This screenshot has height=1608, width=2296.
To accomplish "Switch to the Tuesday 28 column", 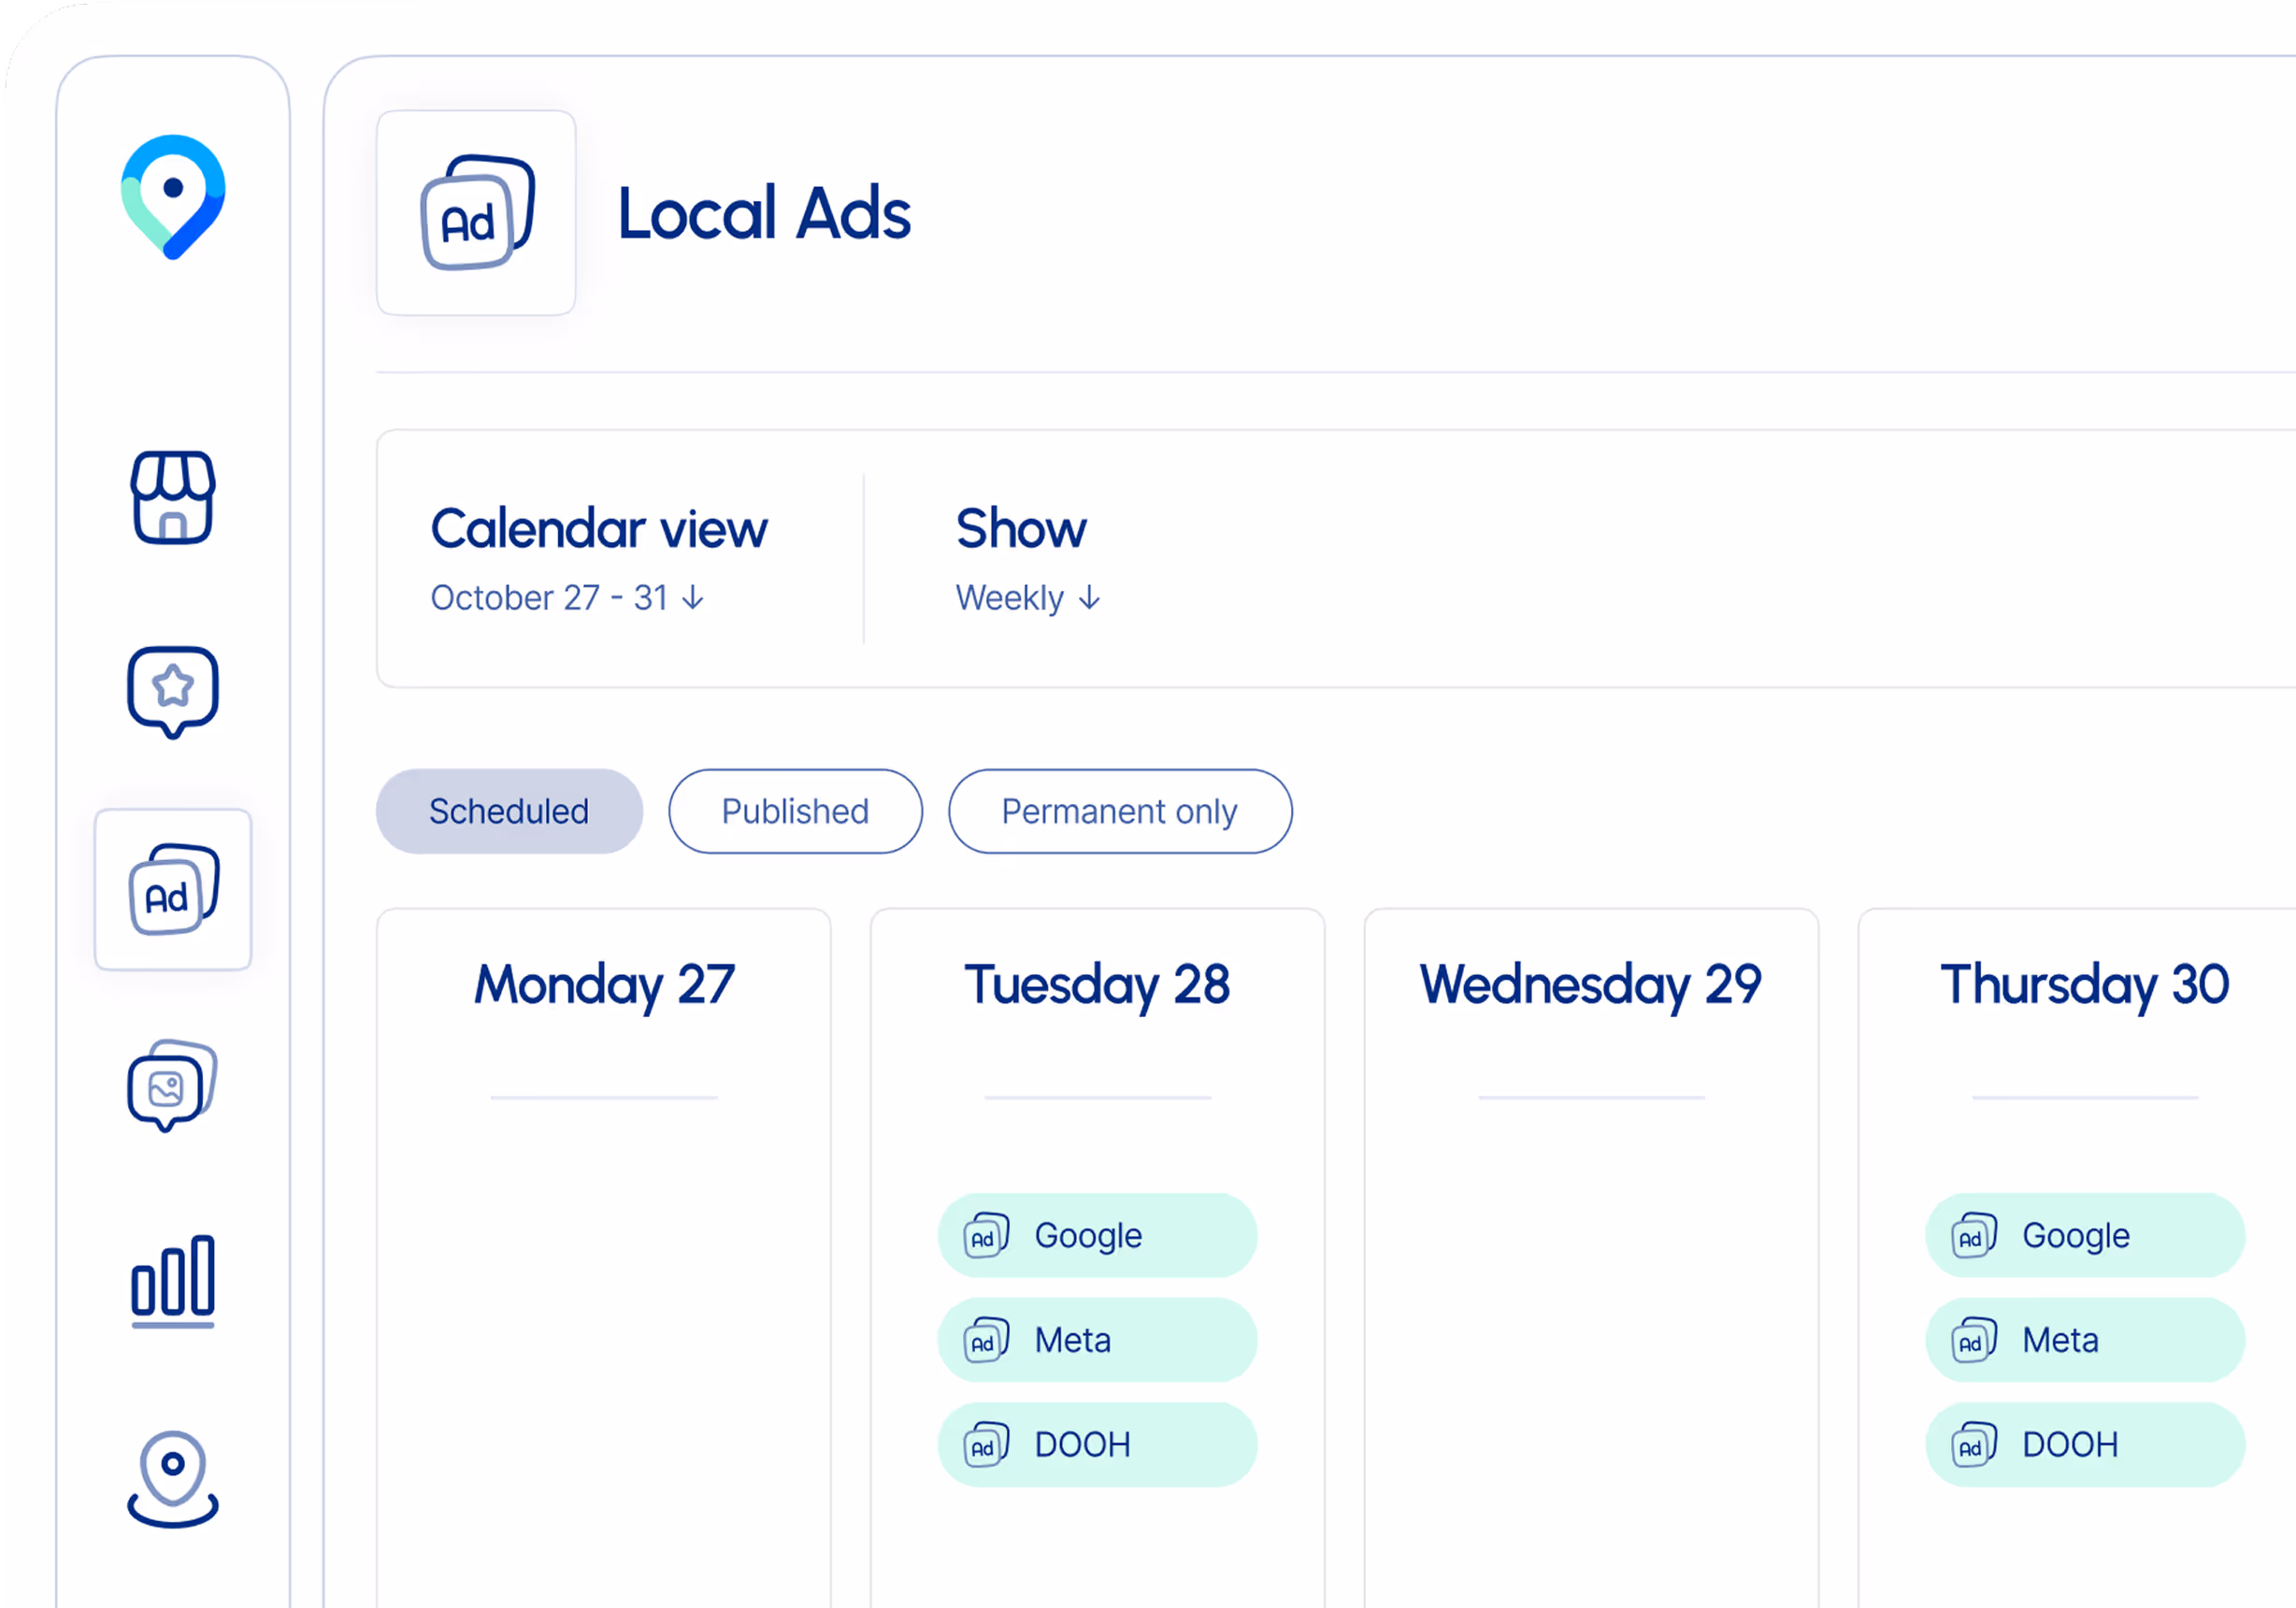I will (x=1097, y=985).
